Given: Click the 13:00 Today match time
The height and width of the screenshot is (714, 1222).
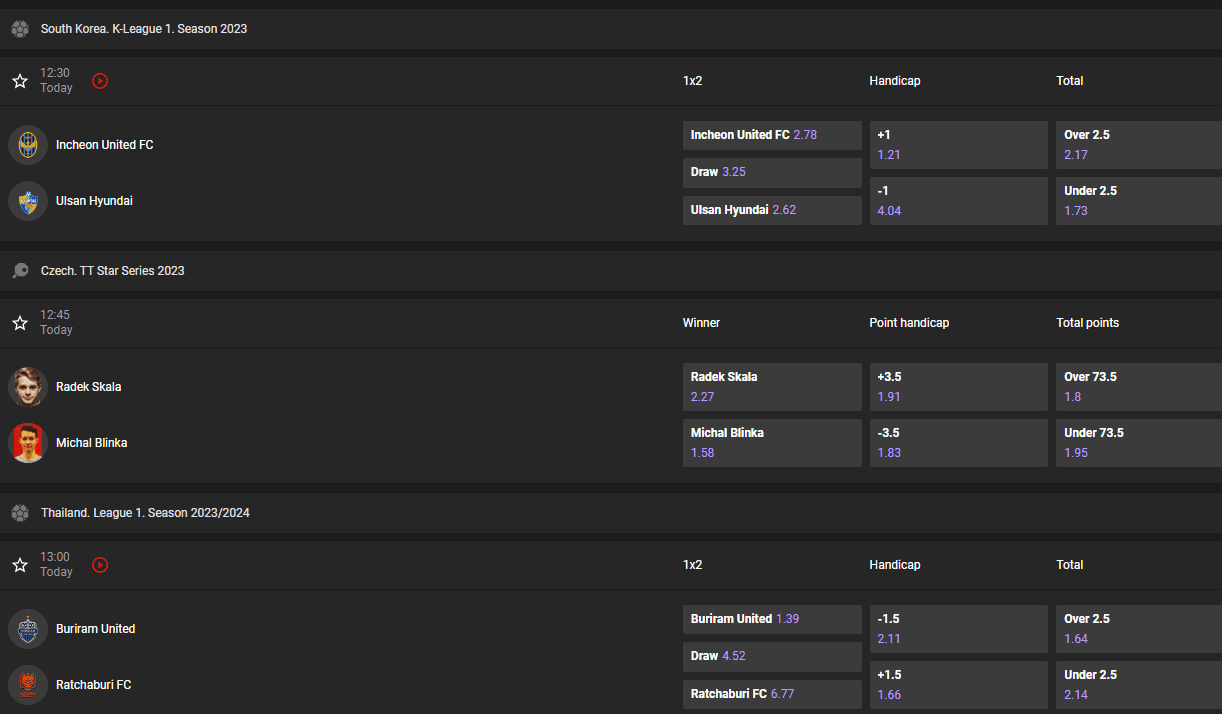Looking at the screenshot, I should 56,565.
